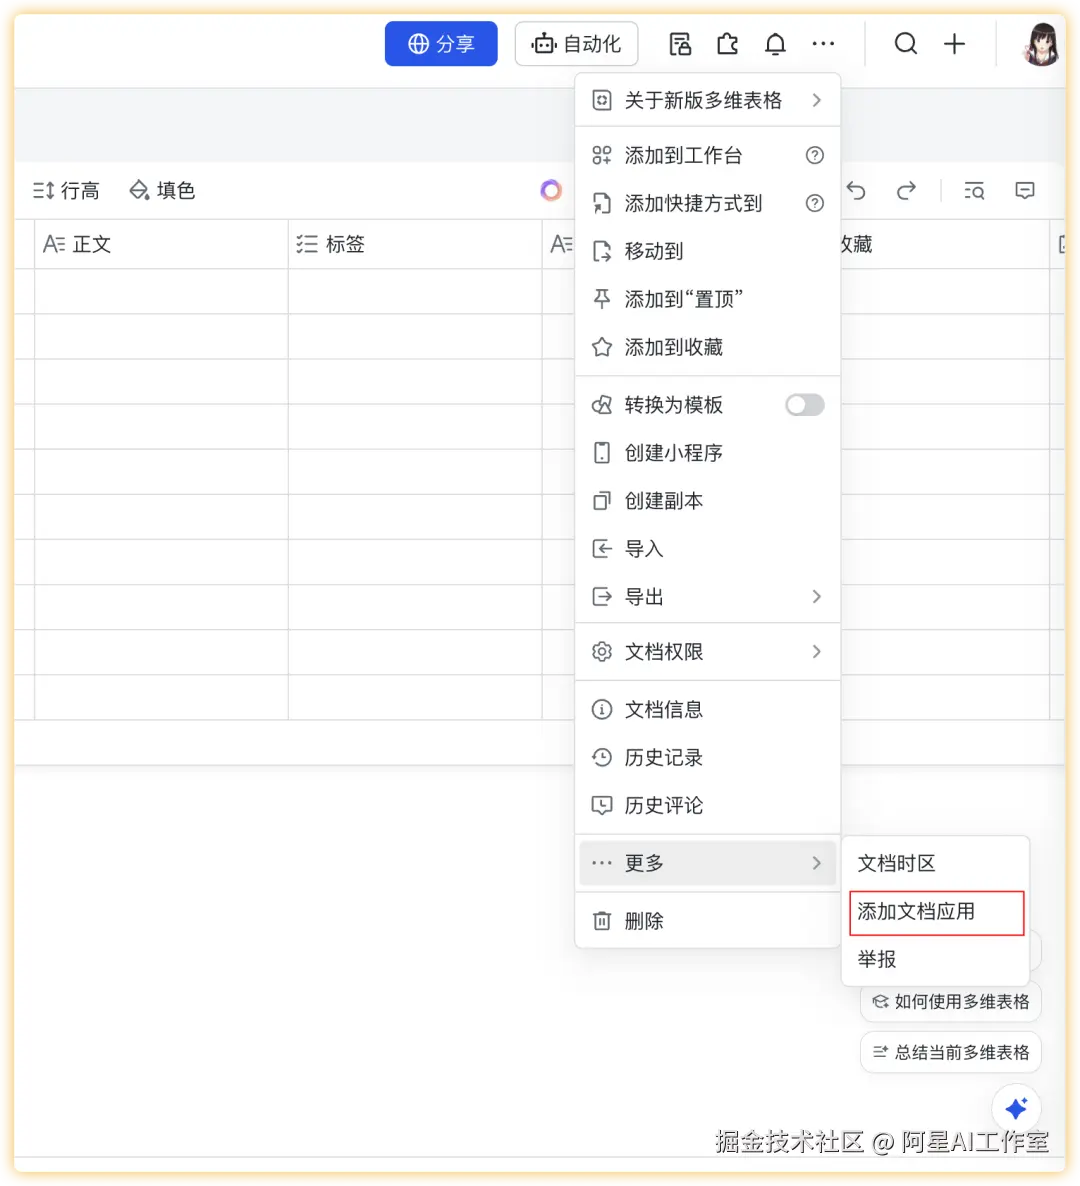The image size is (1080, 1186).
Task: Click 填色 fill color tool
Action: (x=162, y=191)
